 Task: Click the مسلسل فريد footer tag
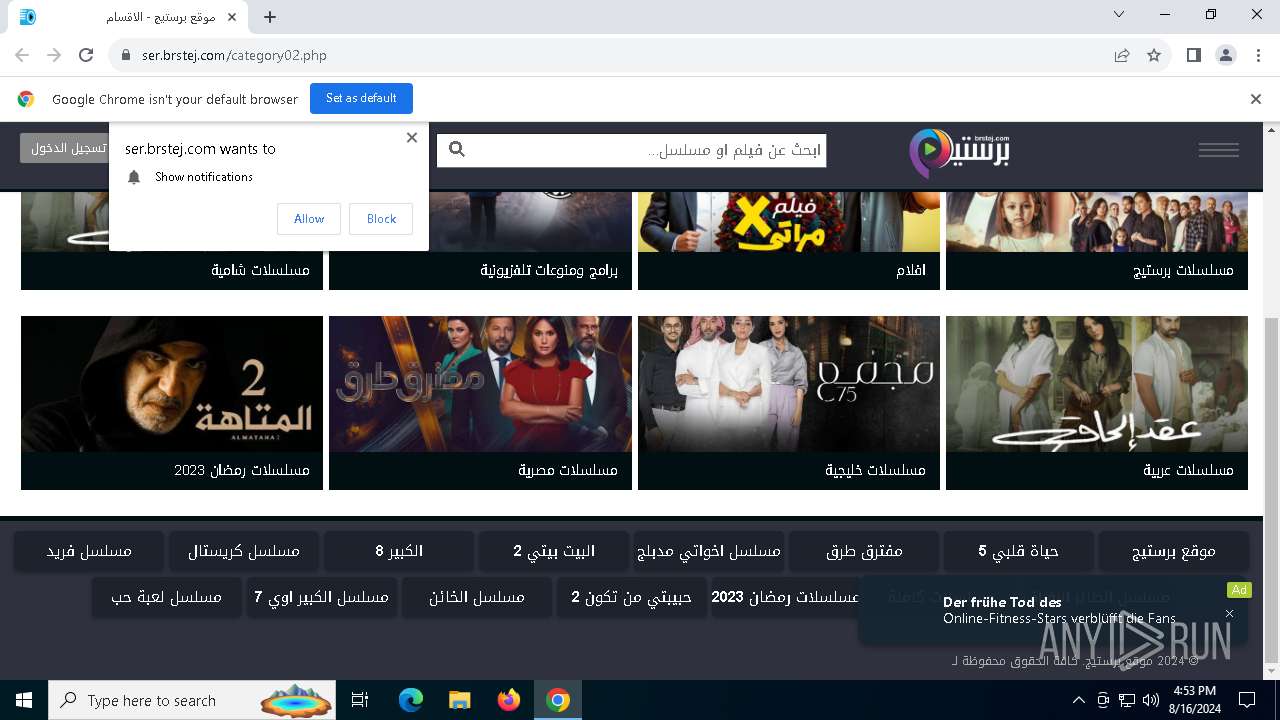[89, 551]
